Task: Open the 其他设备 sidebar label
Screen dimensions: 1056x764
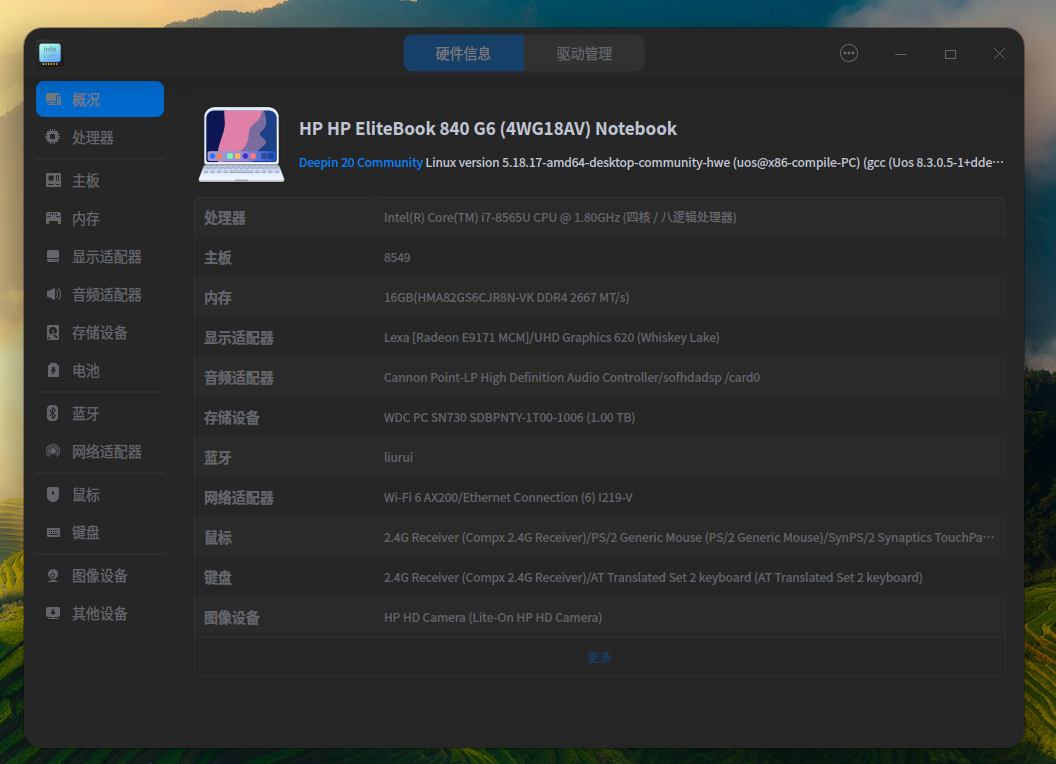Action: point(100,613)
